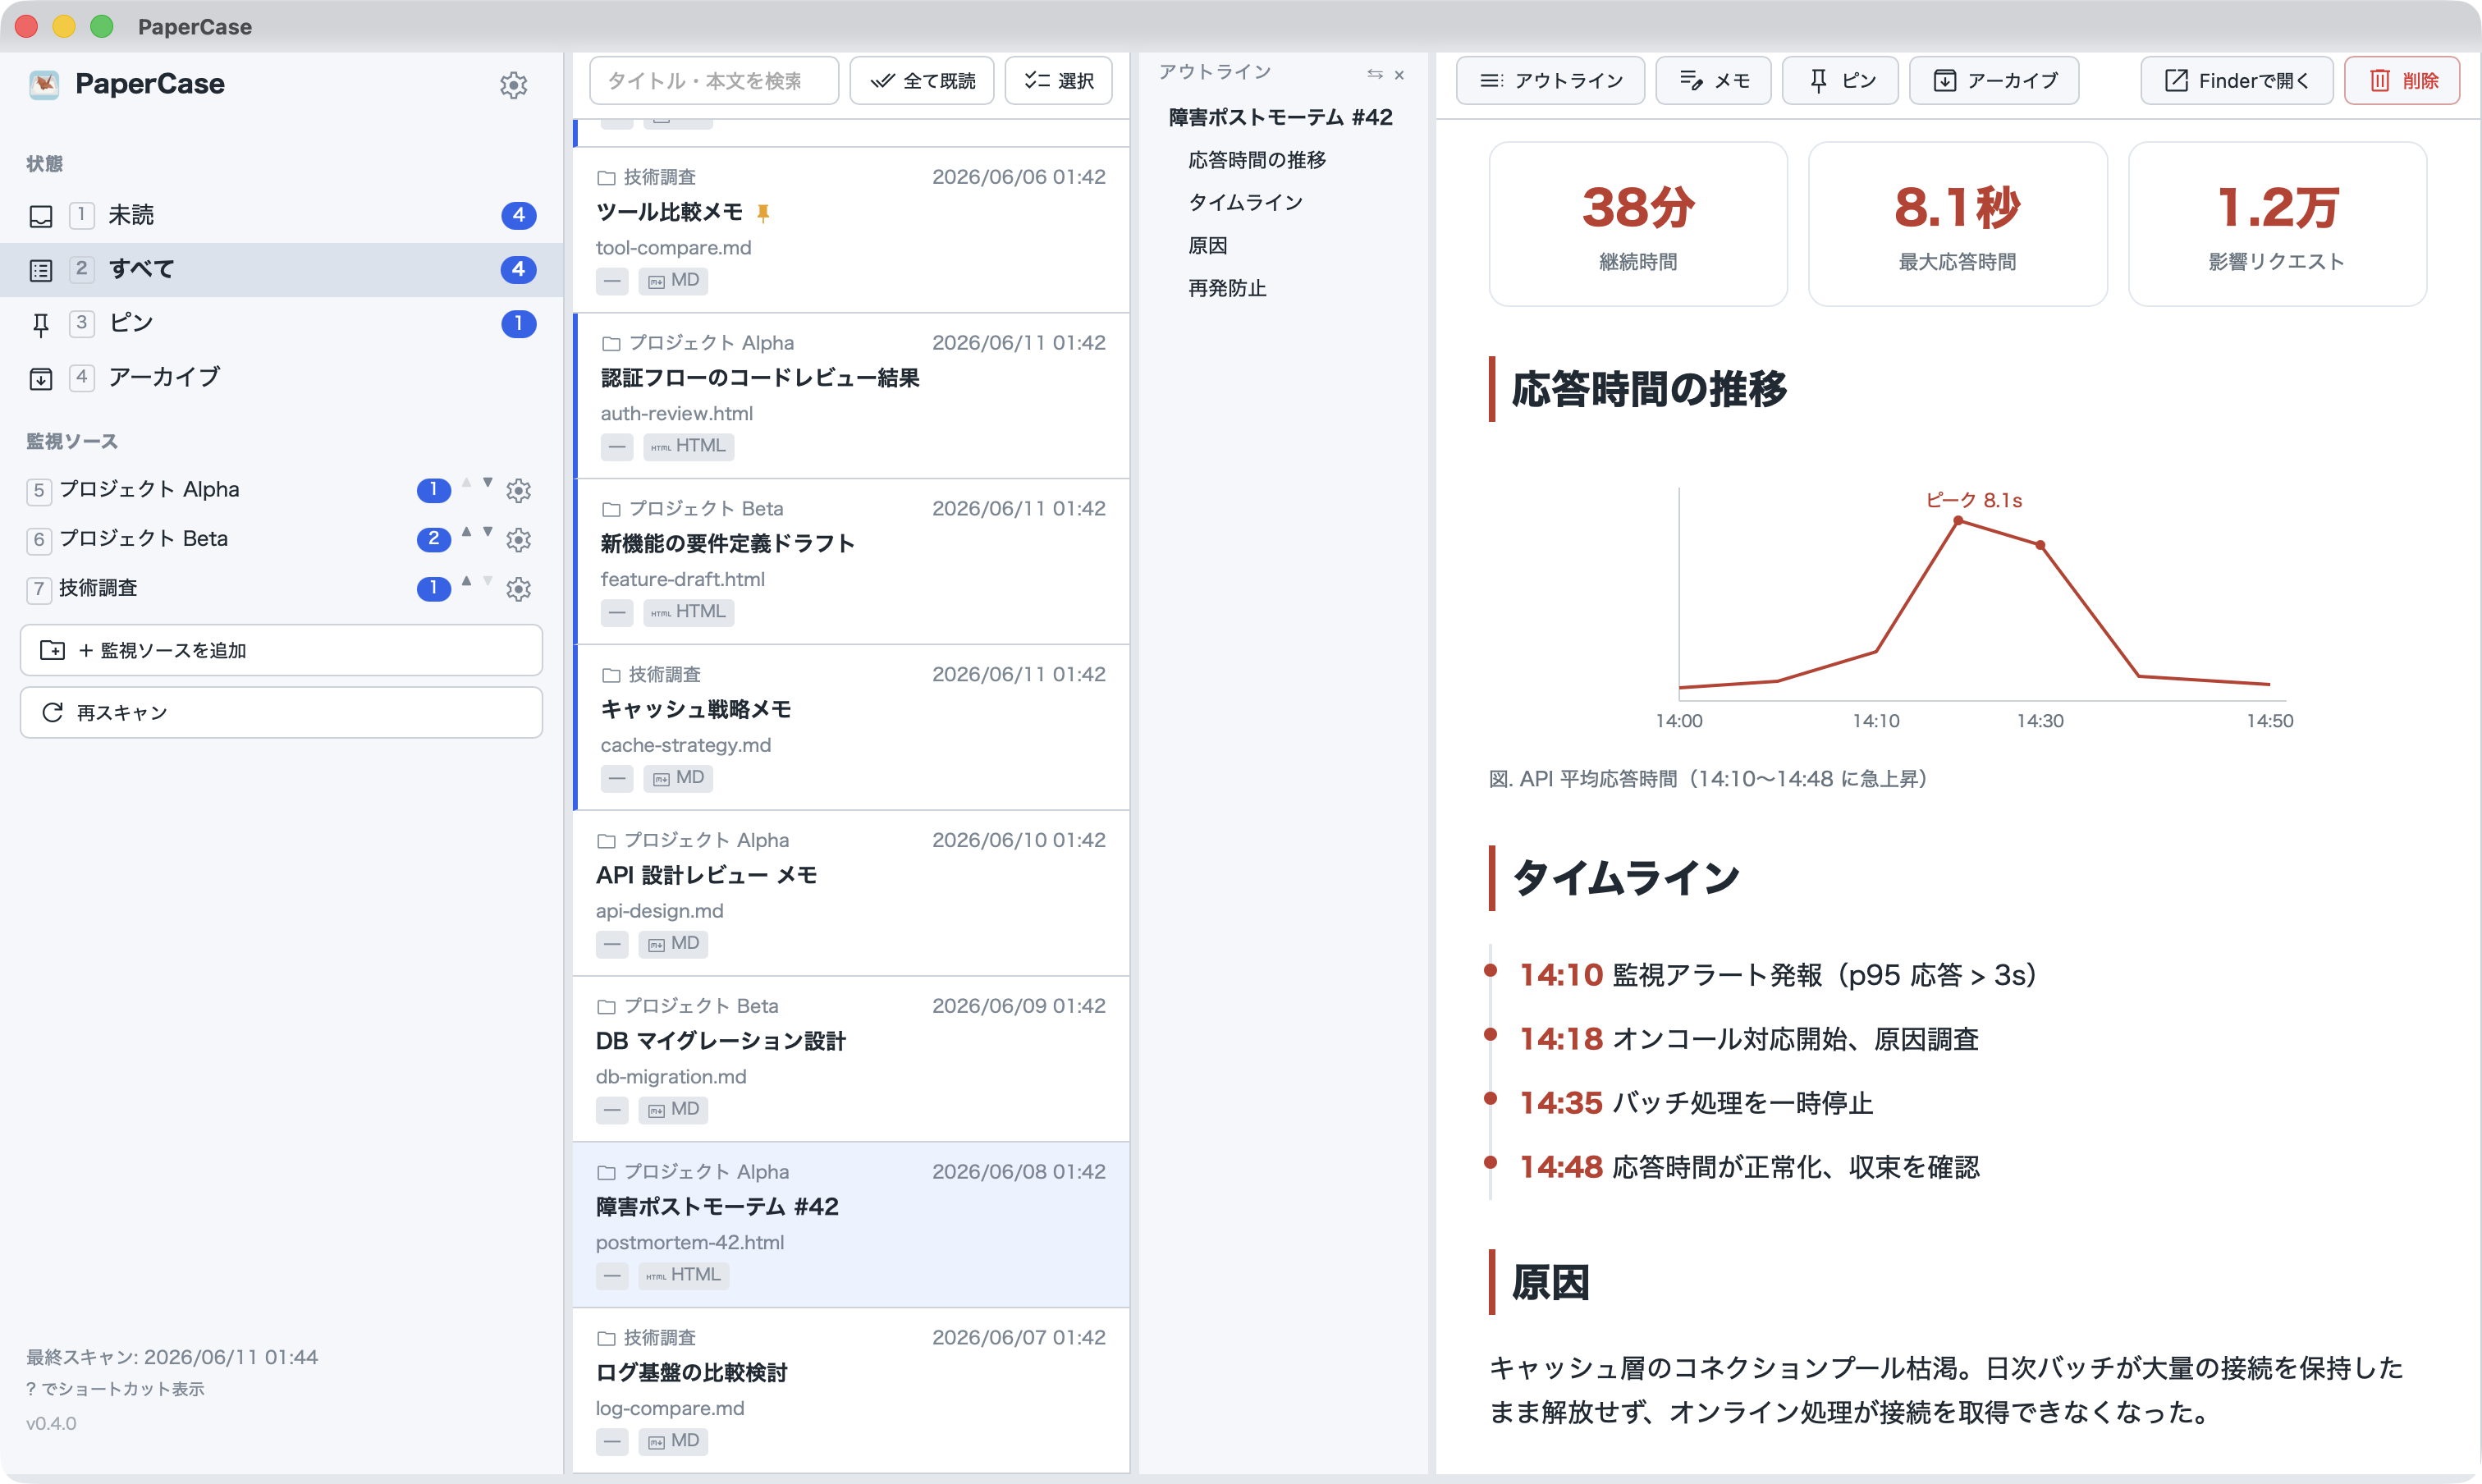Jump to 障害ポストモーテム #42 outline heading
The width and height of the screenshot is (2482, 1484).
tap(1280, 117)
